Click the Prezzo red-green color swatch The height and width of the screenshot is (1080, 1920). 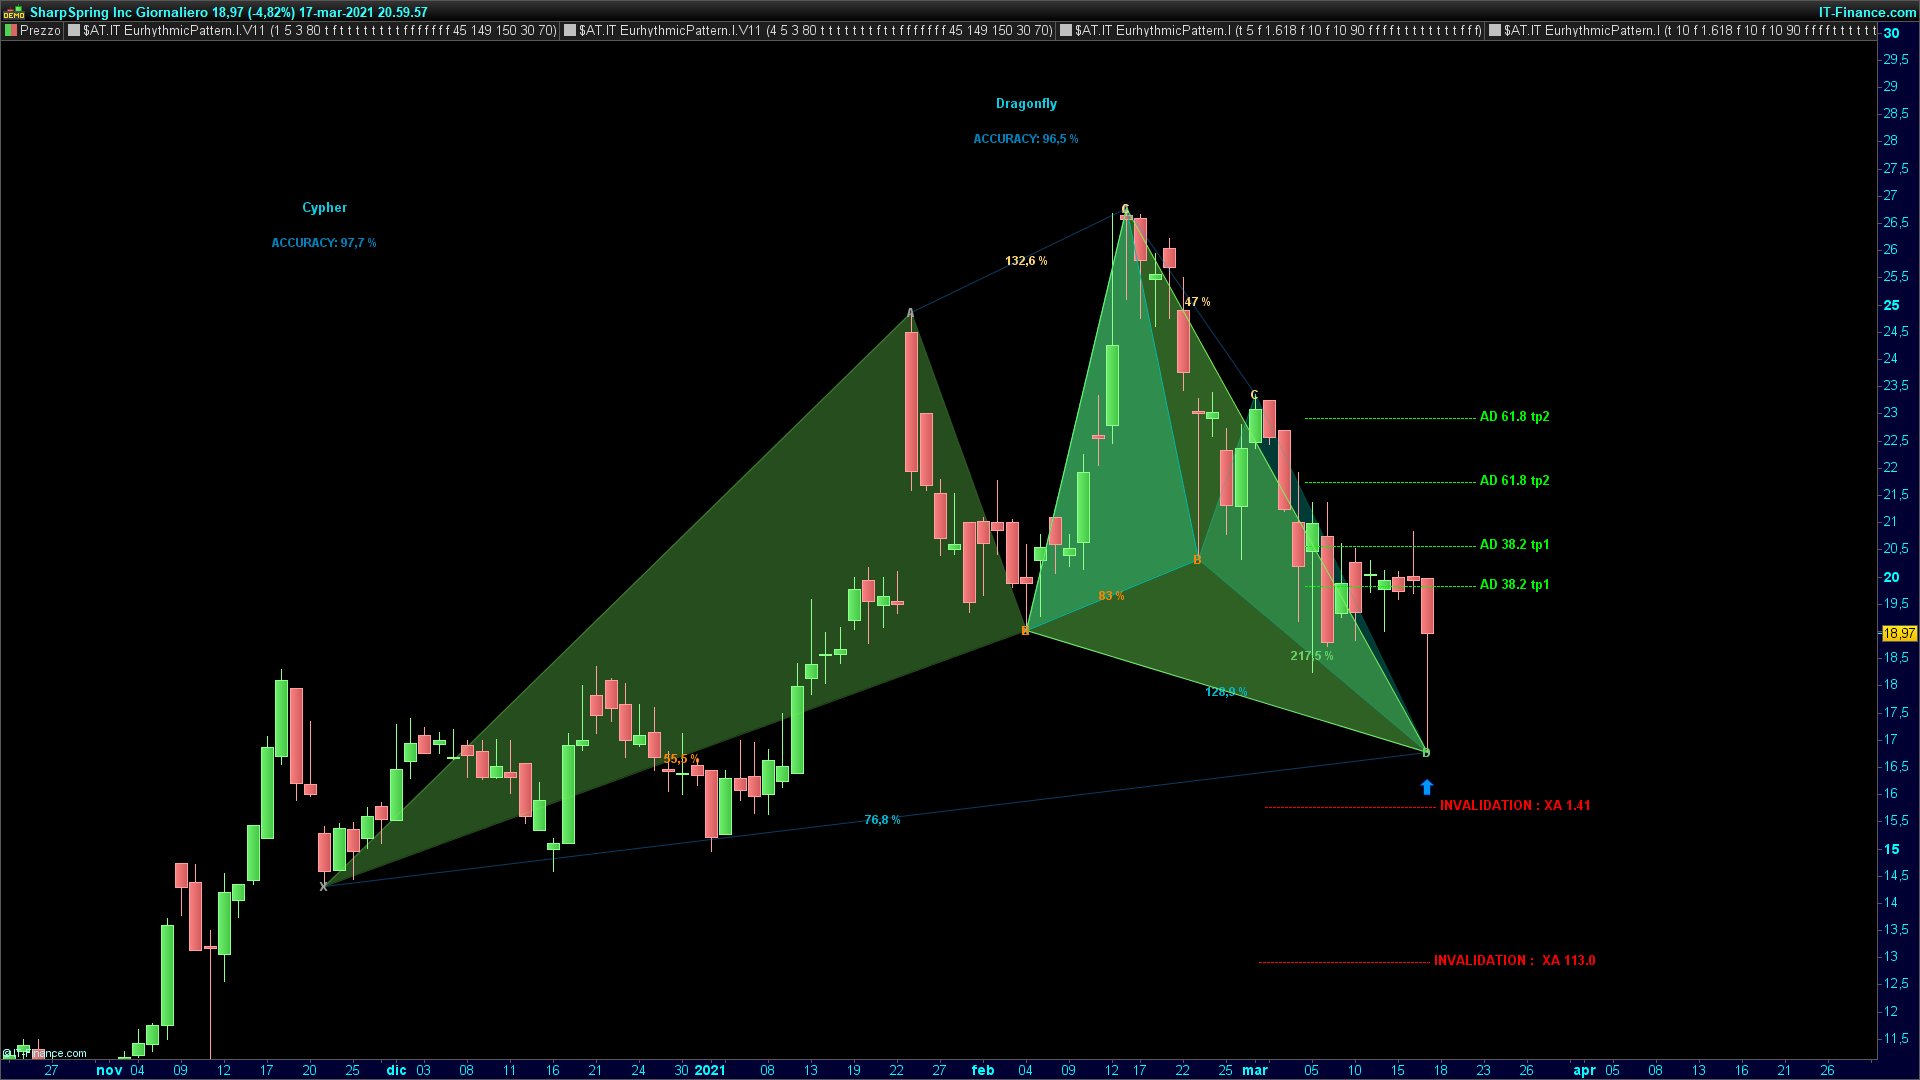click(11, 31)
